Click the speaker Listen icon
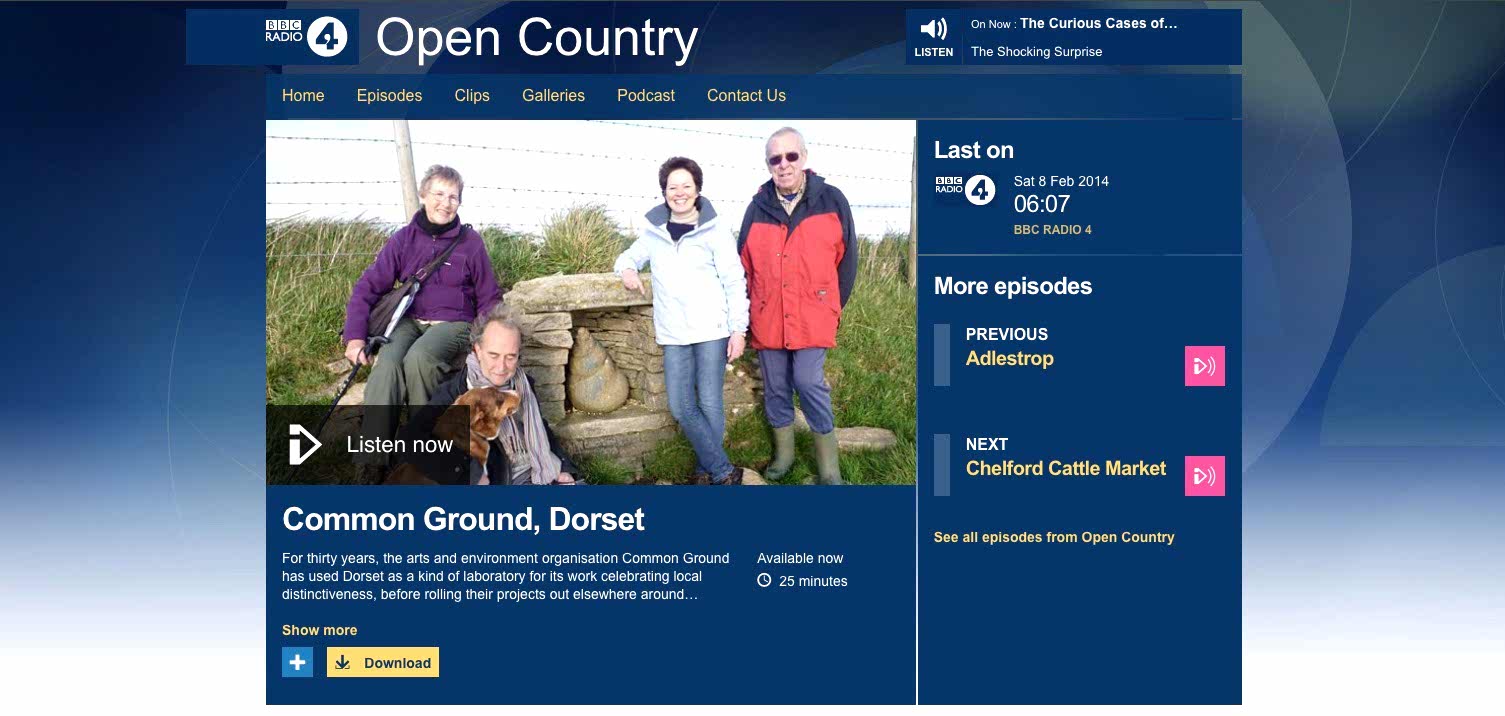The width and height of the screenshot is (1505, 716). click(x=933, y=29)
